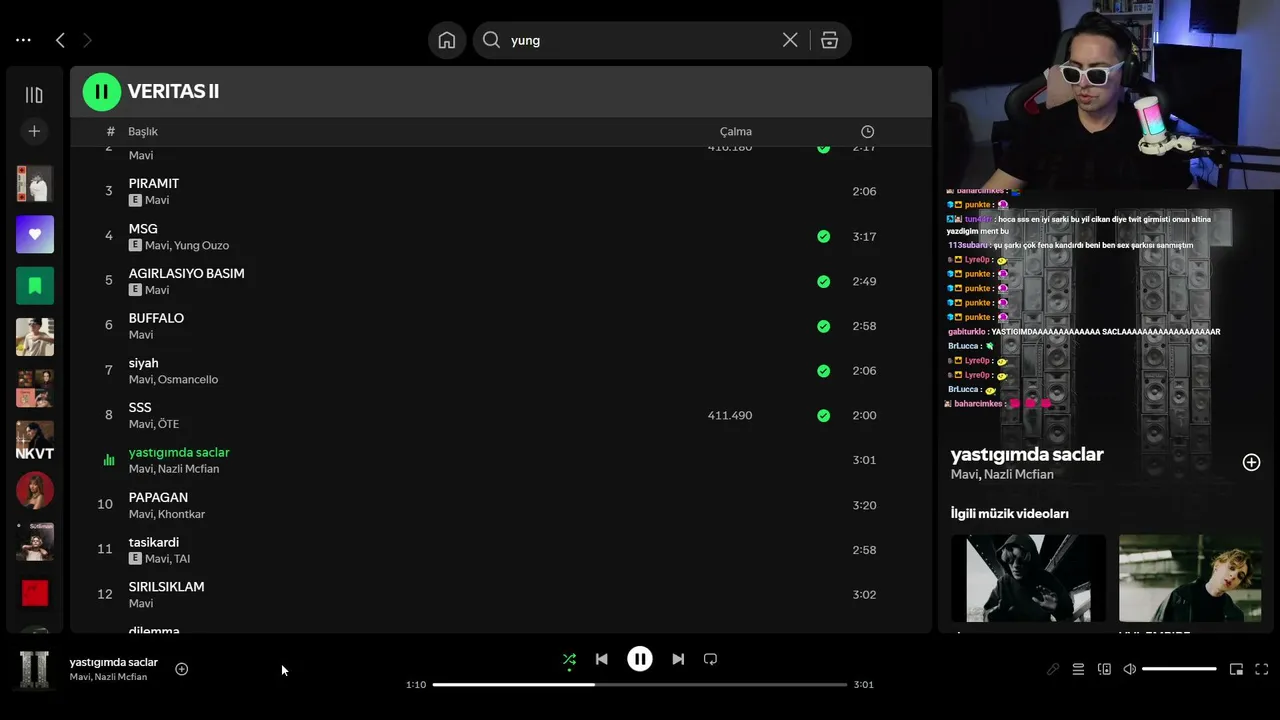Click the playing equalizer icon in track list

(109, 460)
